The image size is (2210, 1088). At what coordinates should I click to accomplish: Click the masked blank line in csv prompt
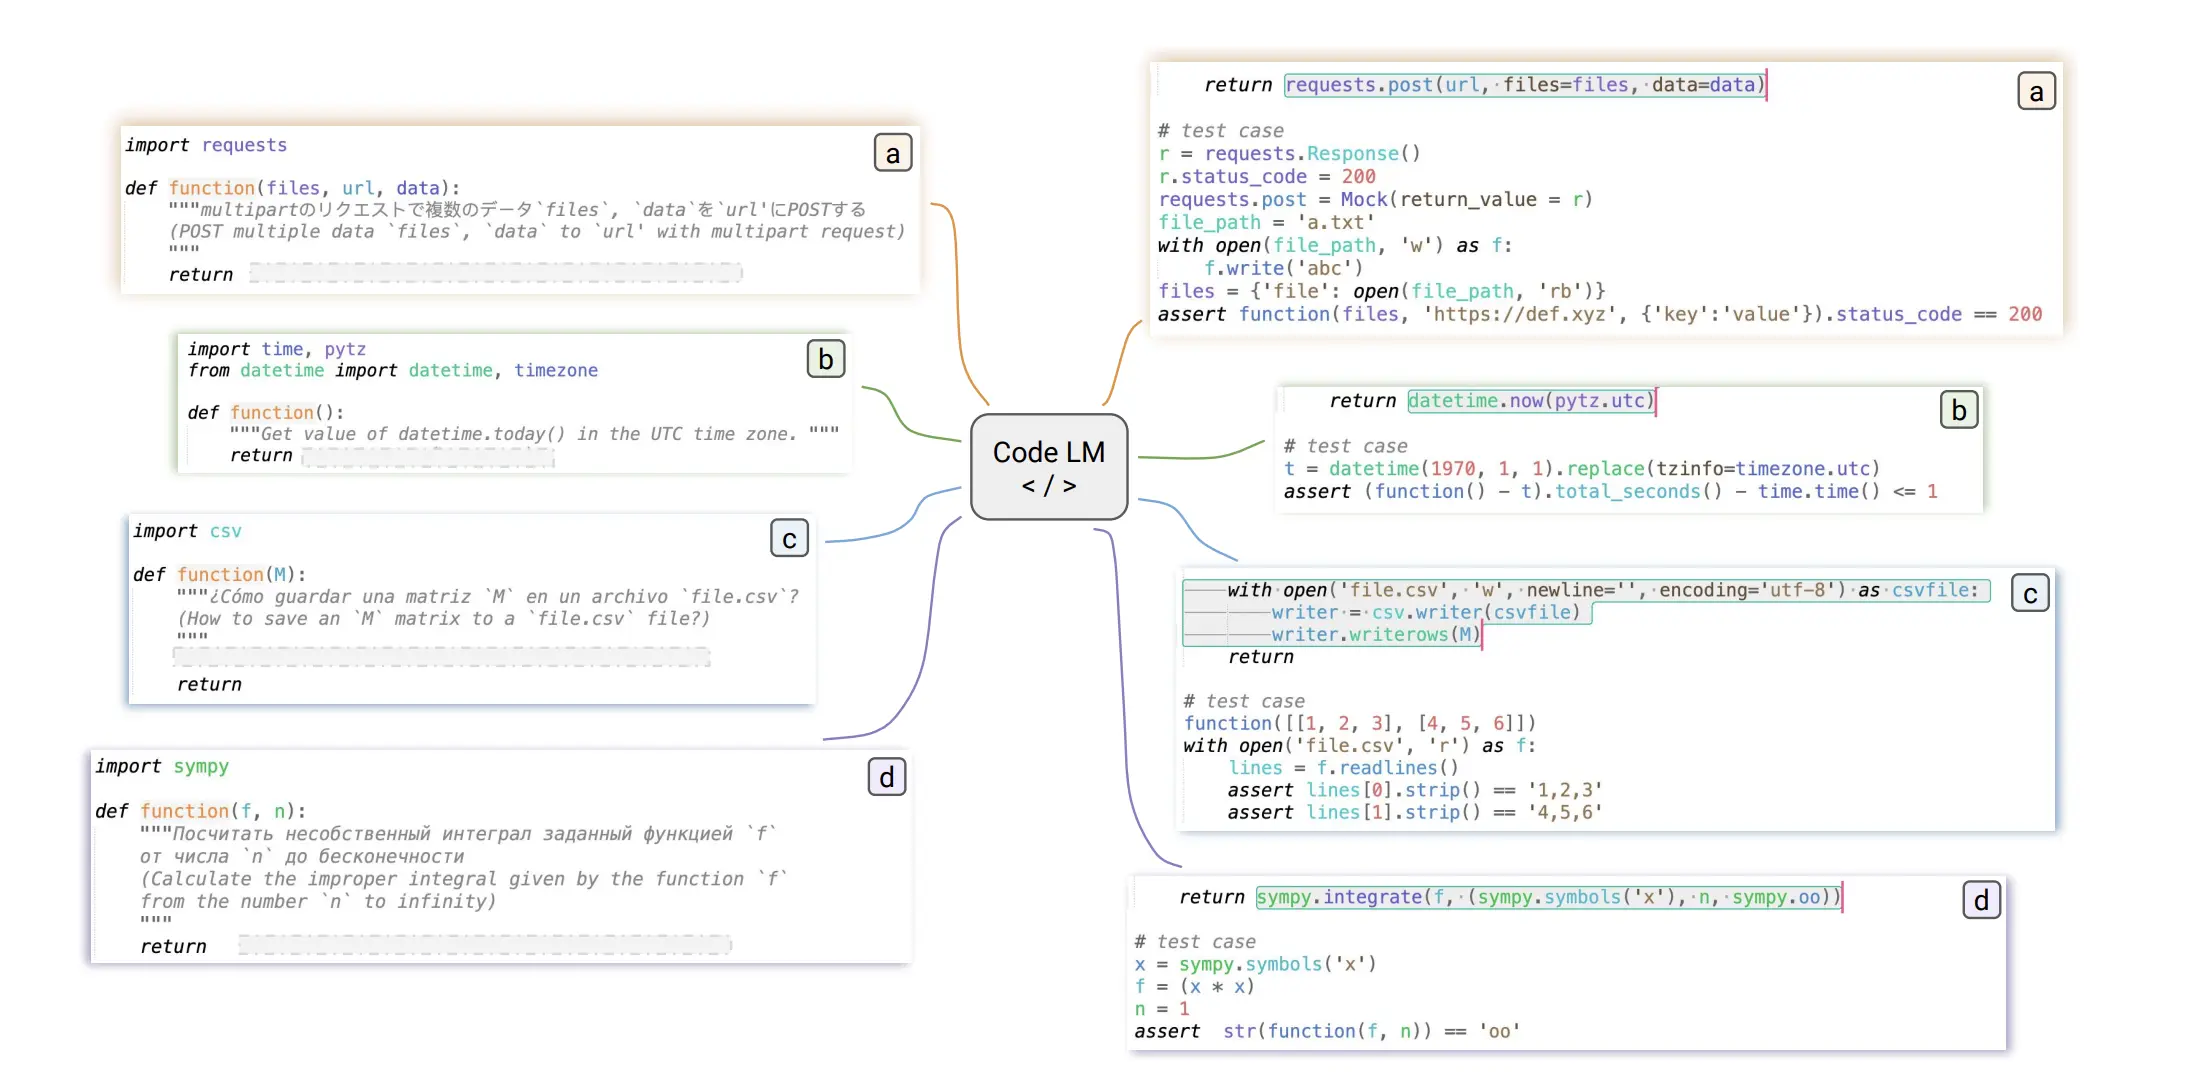[441, 657]
